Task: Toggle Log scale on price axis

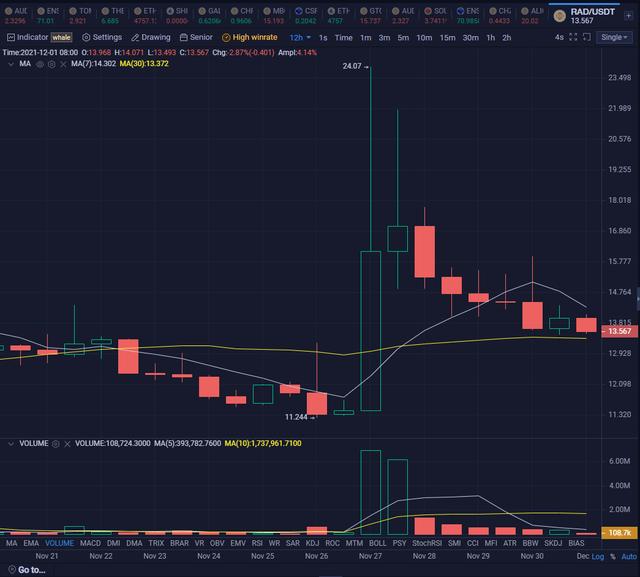Action: point(598,556)
